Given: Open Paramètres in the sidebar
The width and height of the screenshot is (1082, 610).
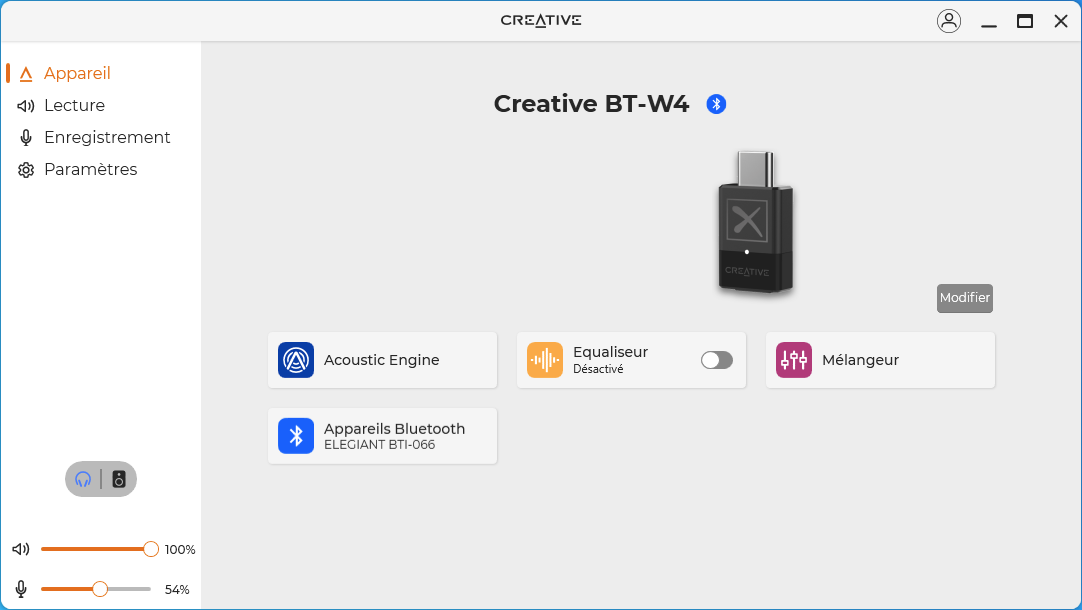Looking at the screenshot, I should click(90, 169).
